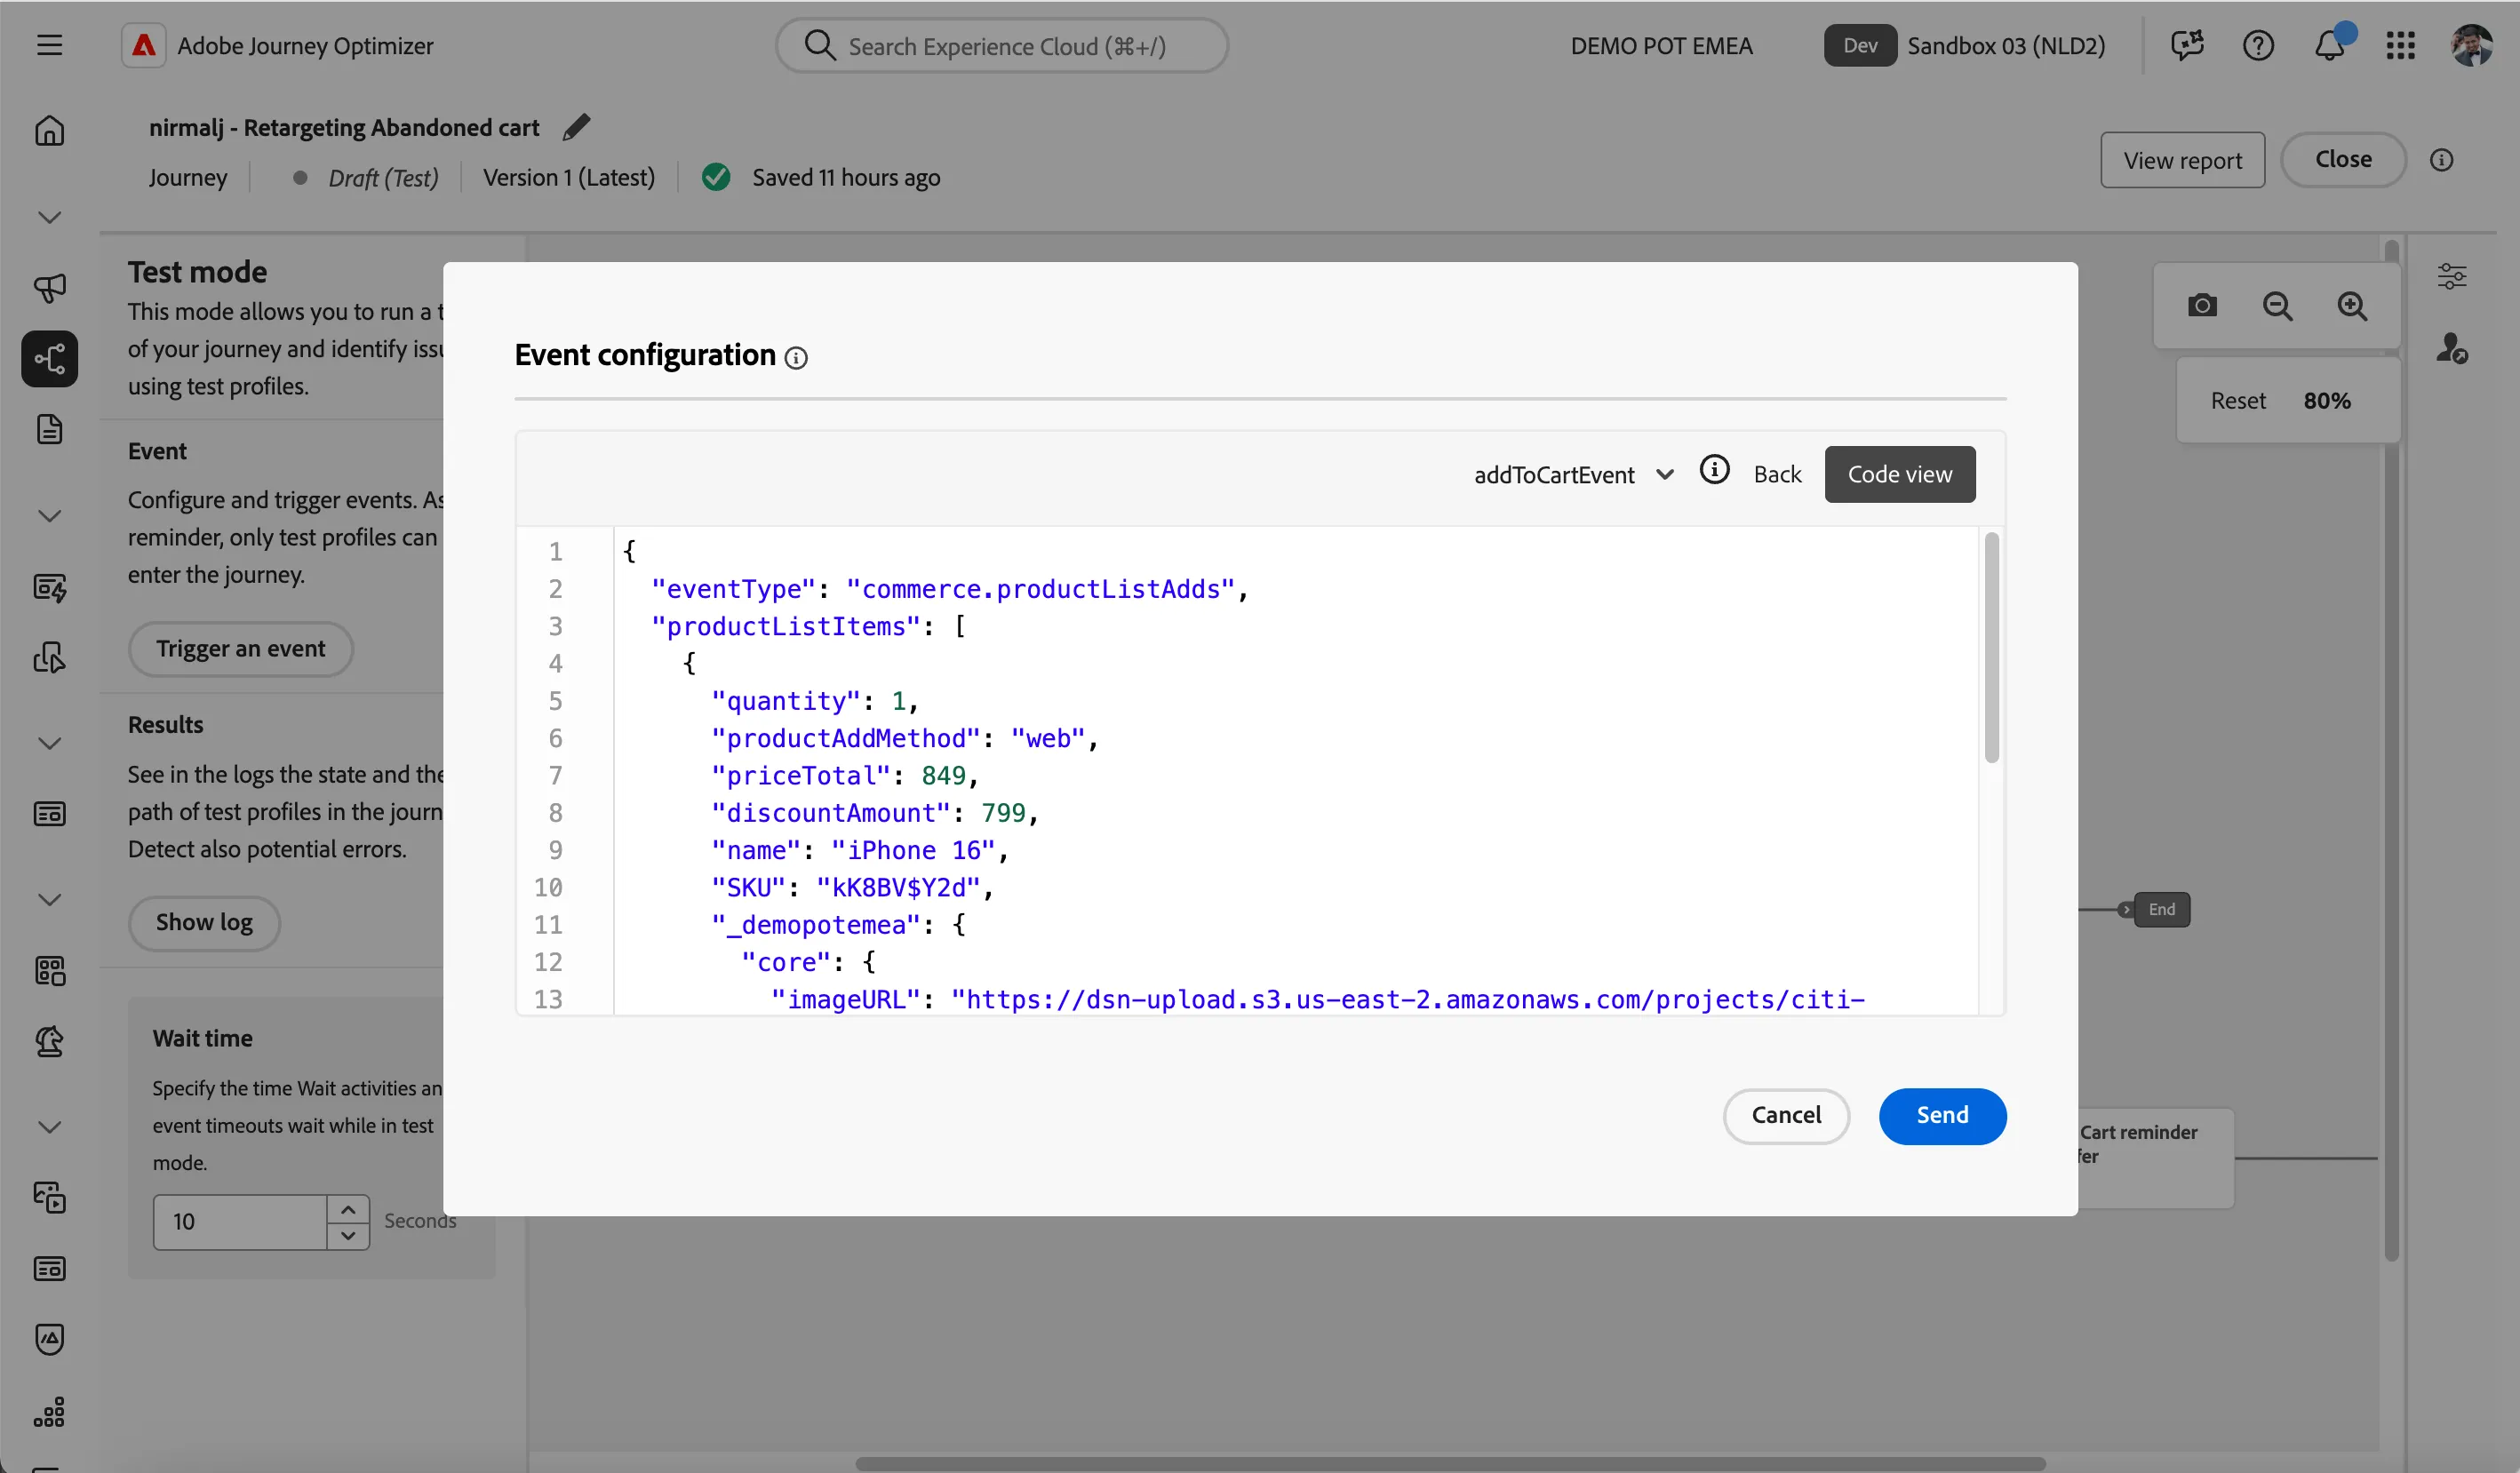Click the Show log button
The width and height of the screenshot is (2520, 1473).
[204, 922]
